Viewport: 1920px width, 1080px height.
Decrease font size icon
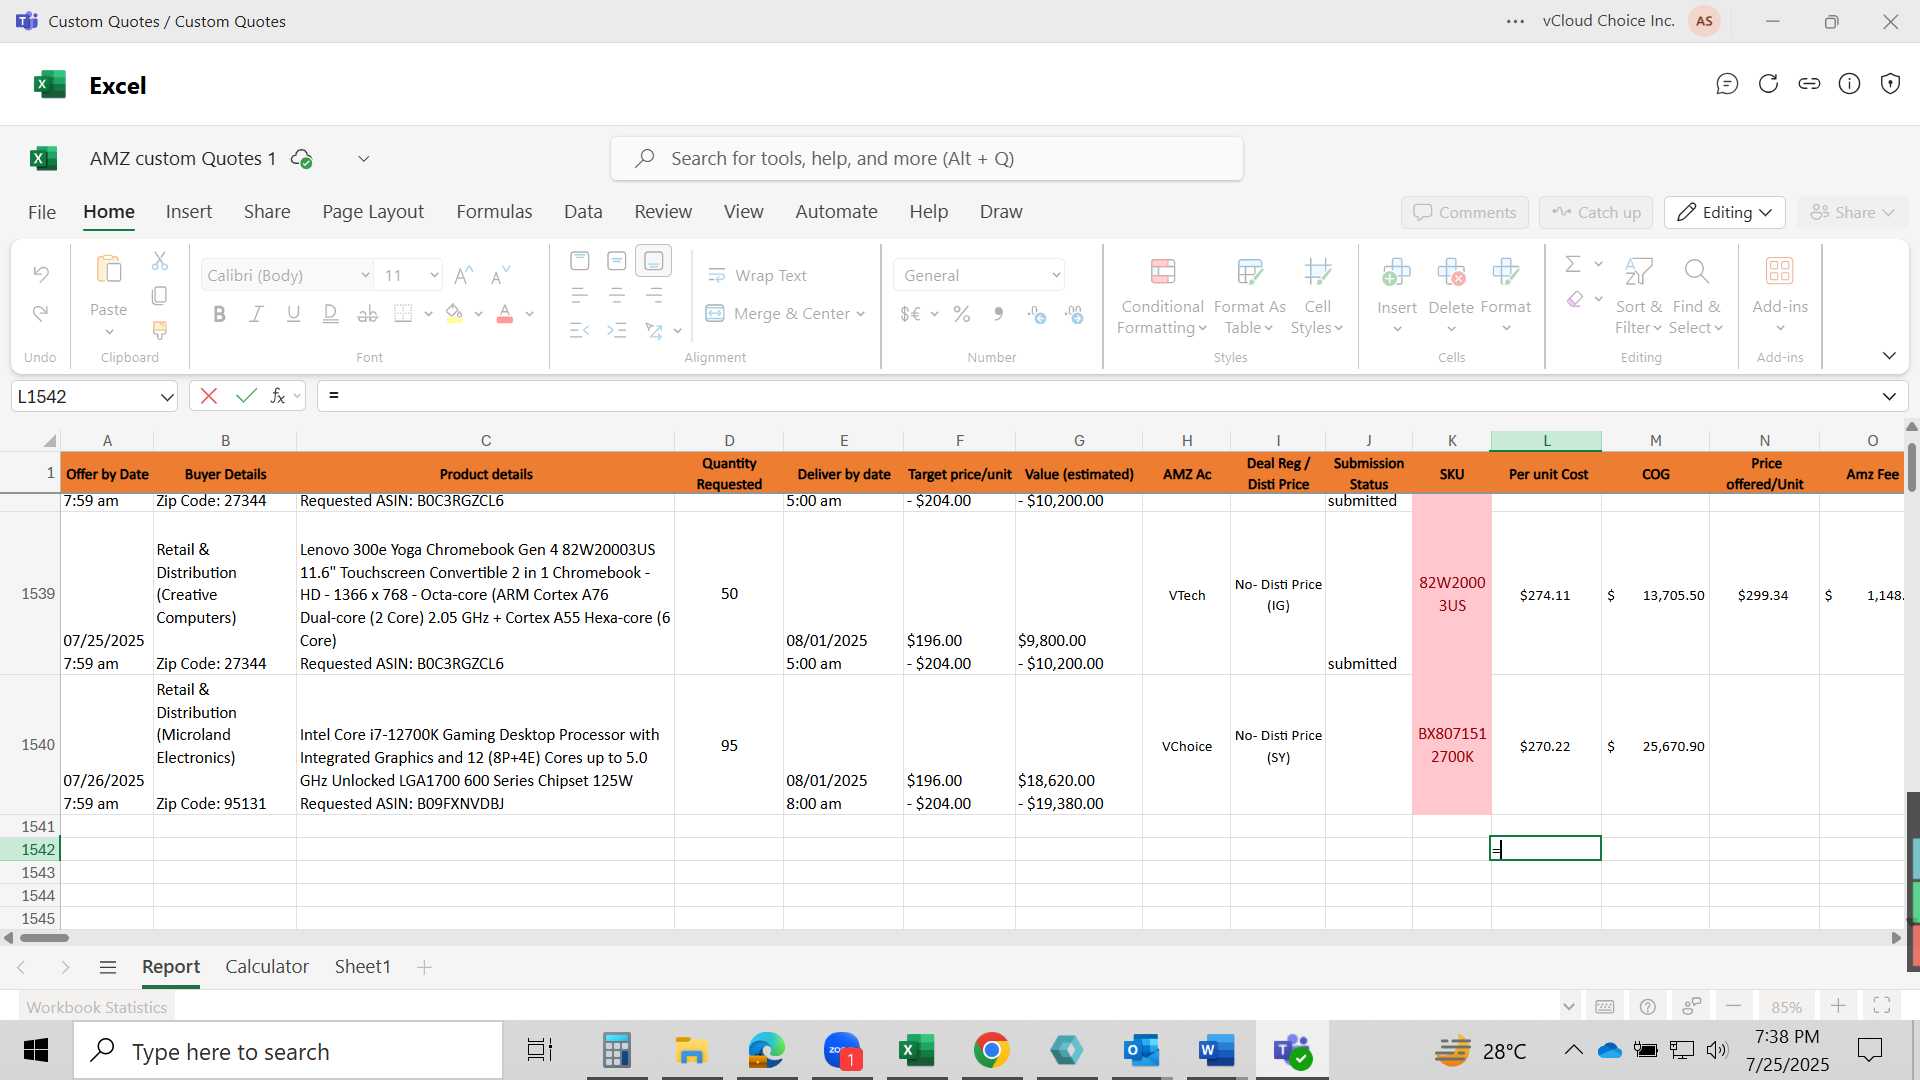tap(500, 275)
